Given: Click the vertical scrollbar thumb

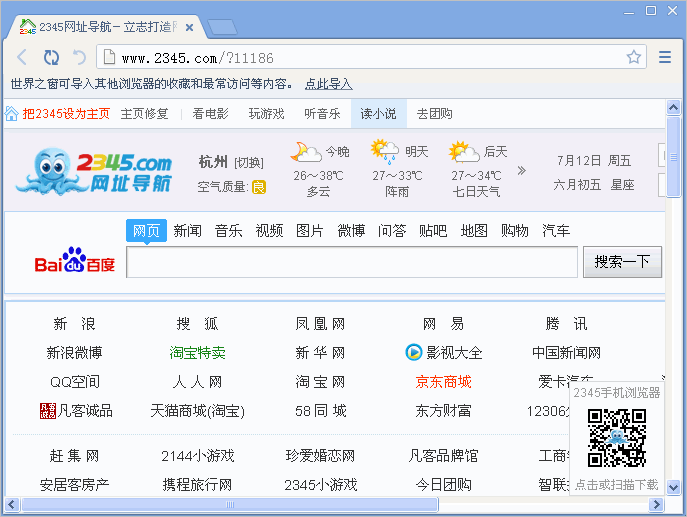Looking at the screenshot, I should pyautogui.click(x=673, y=157).
